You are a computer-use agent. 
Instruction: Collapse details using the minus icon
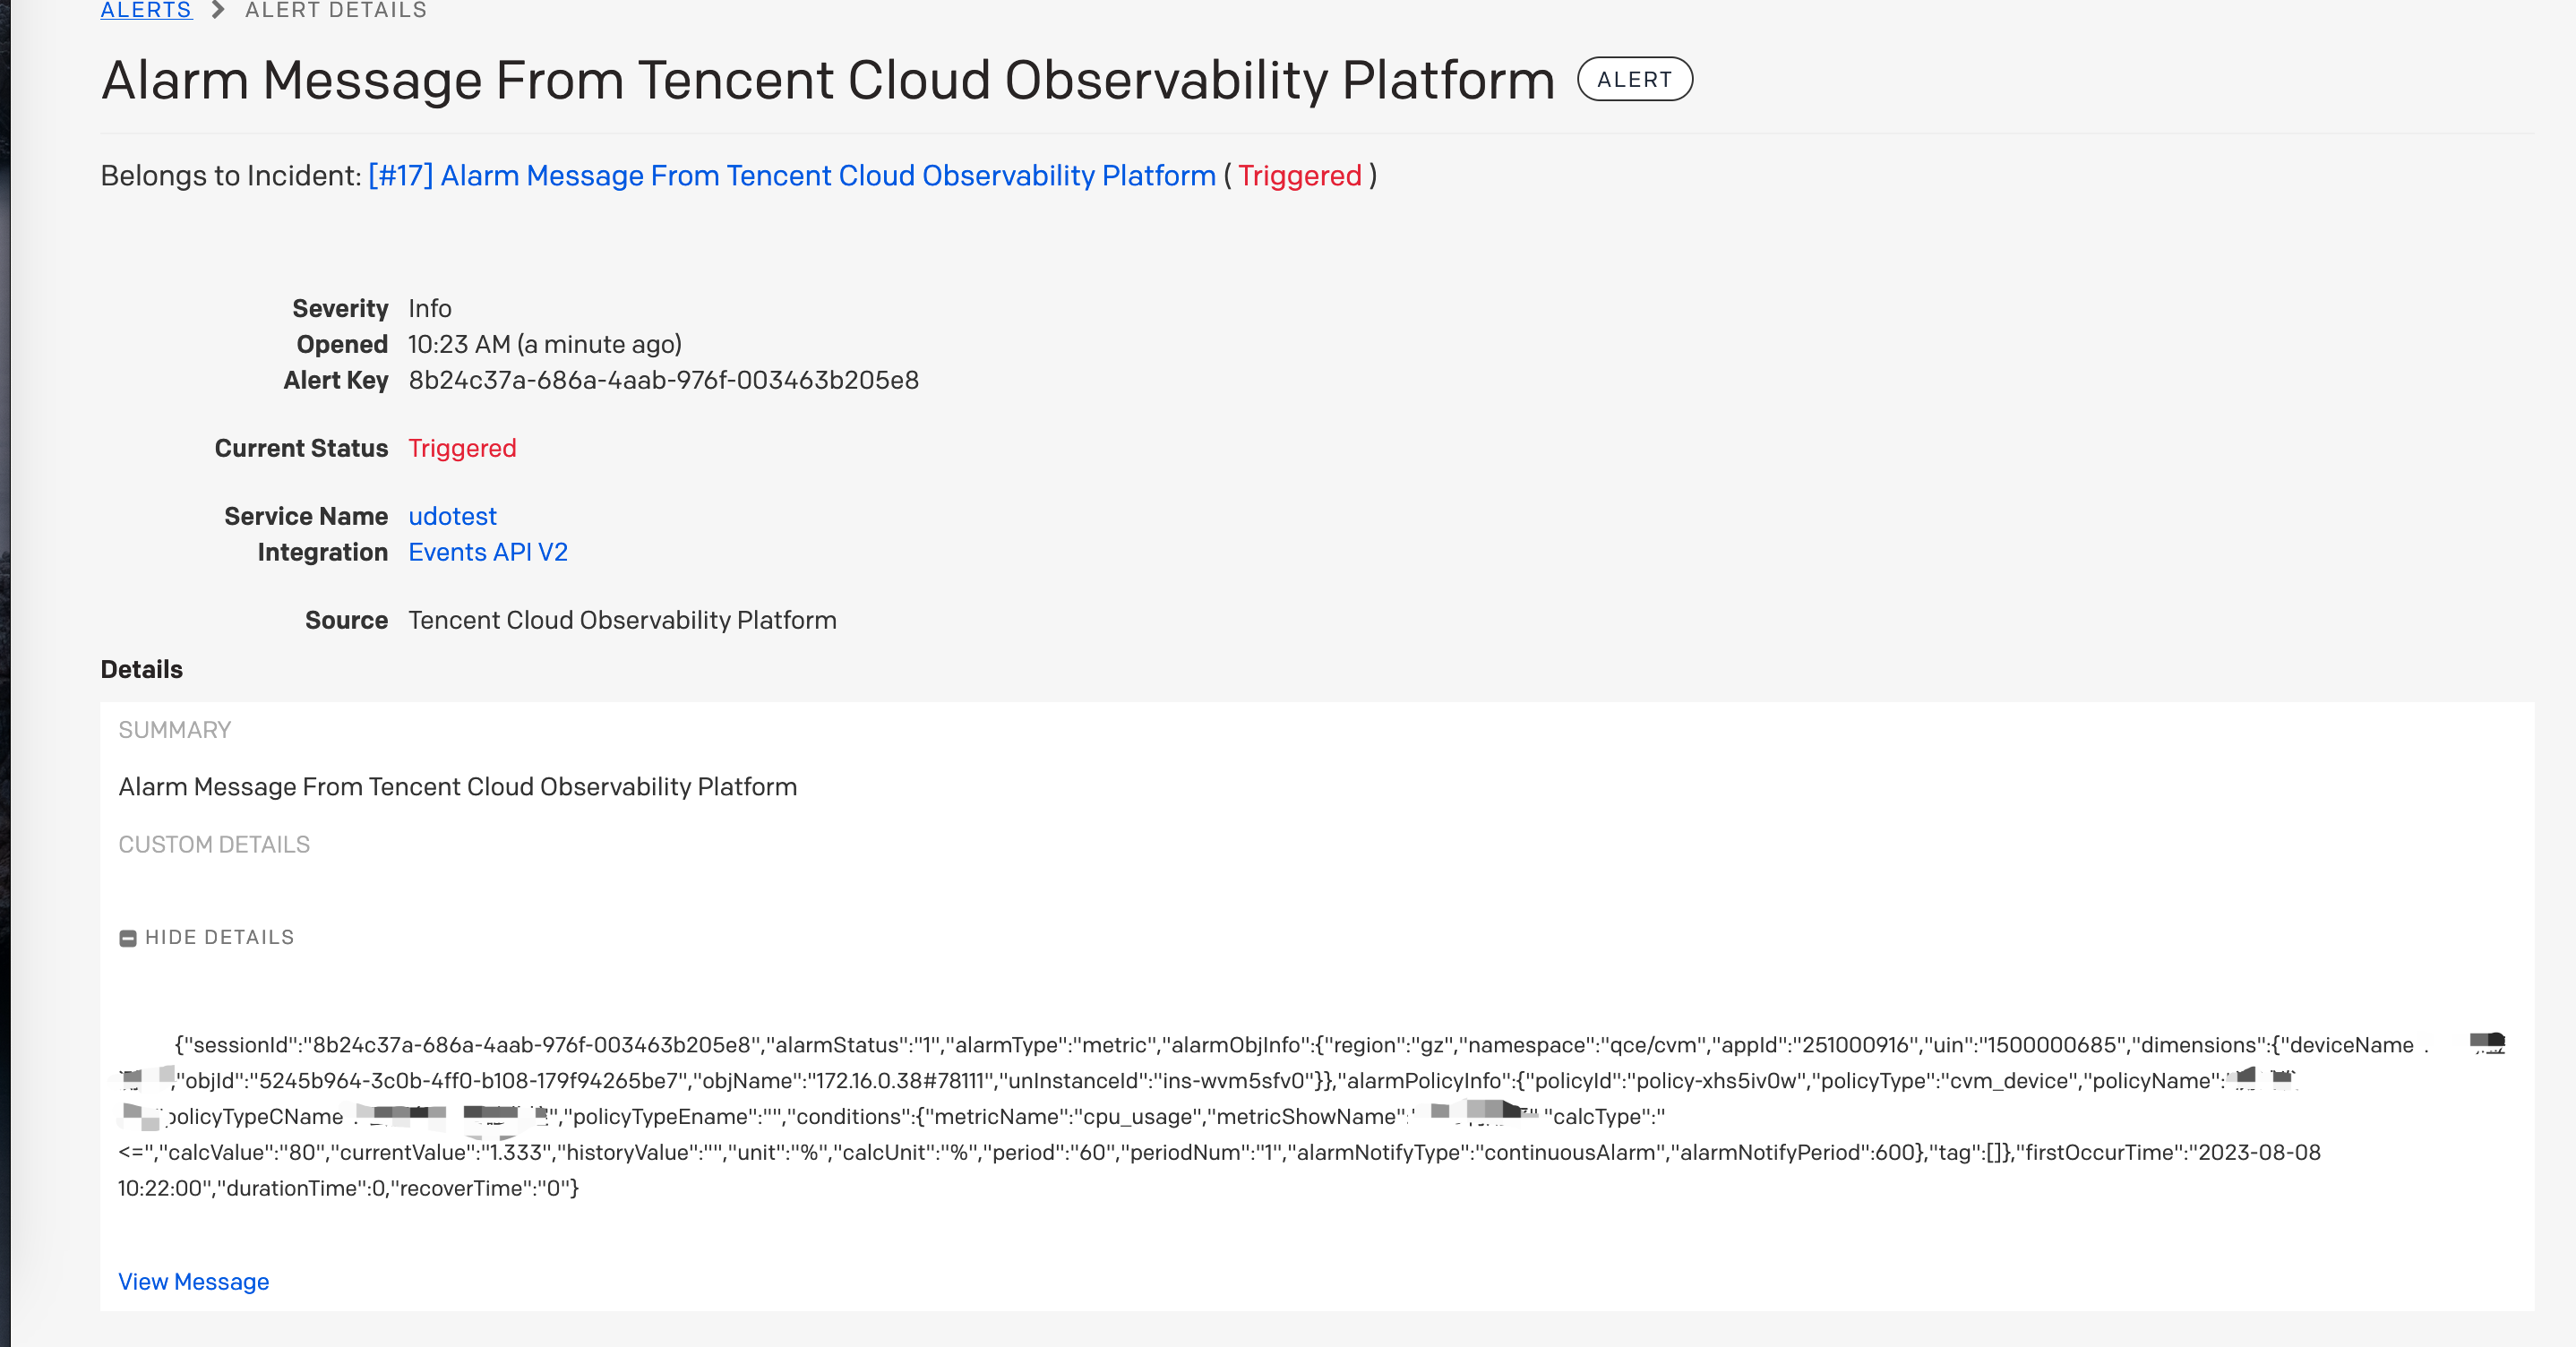click(128, 938)
